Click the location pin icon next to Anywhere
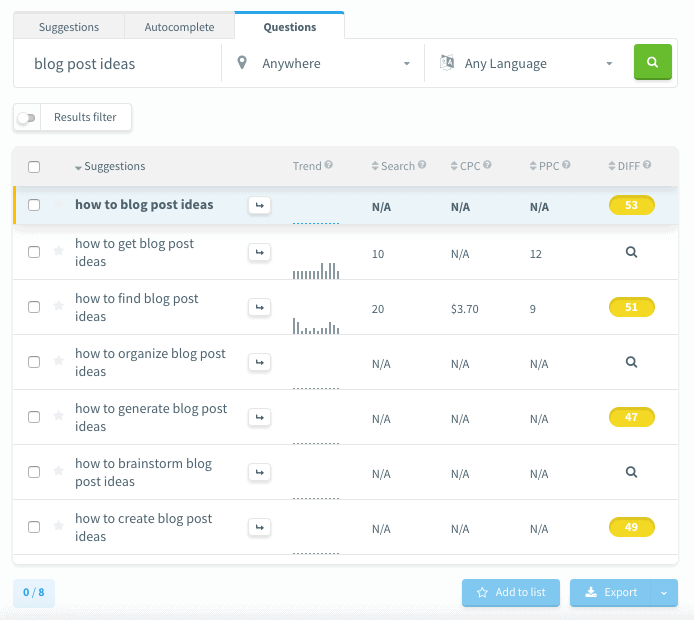This screenshot has width=694, height=620. (x=242, y=63)
